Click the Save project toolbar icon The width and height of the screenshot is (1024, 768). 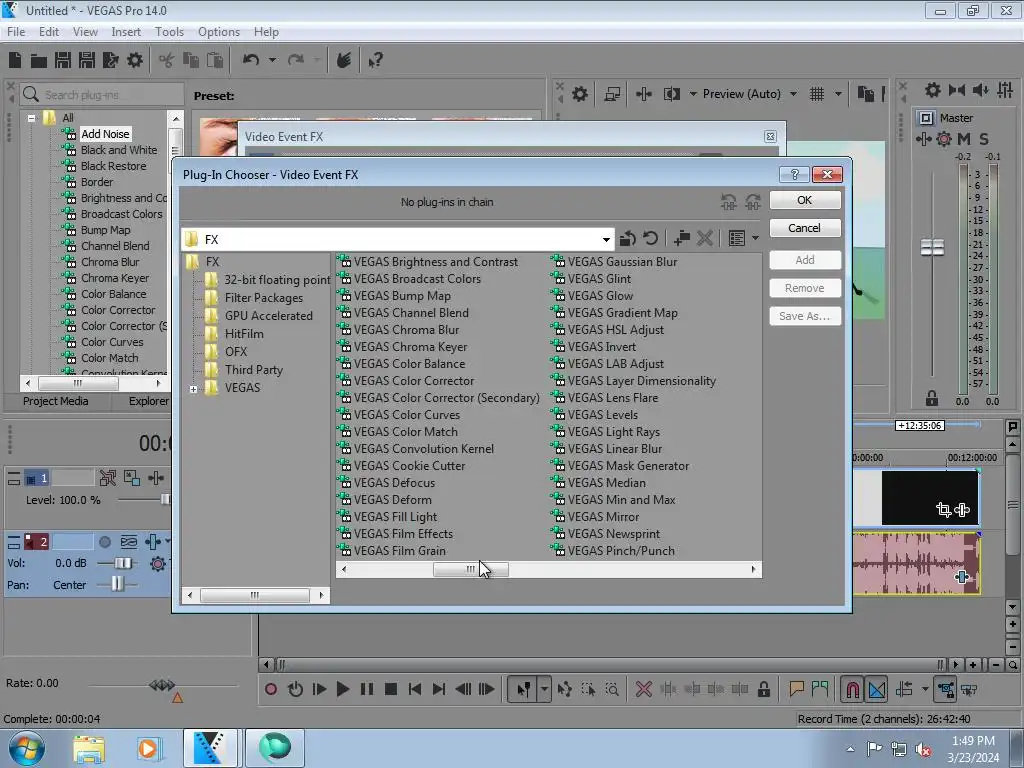[63, 60]
